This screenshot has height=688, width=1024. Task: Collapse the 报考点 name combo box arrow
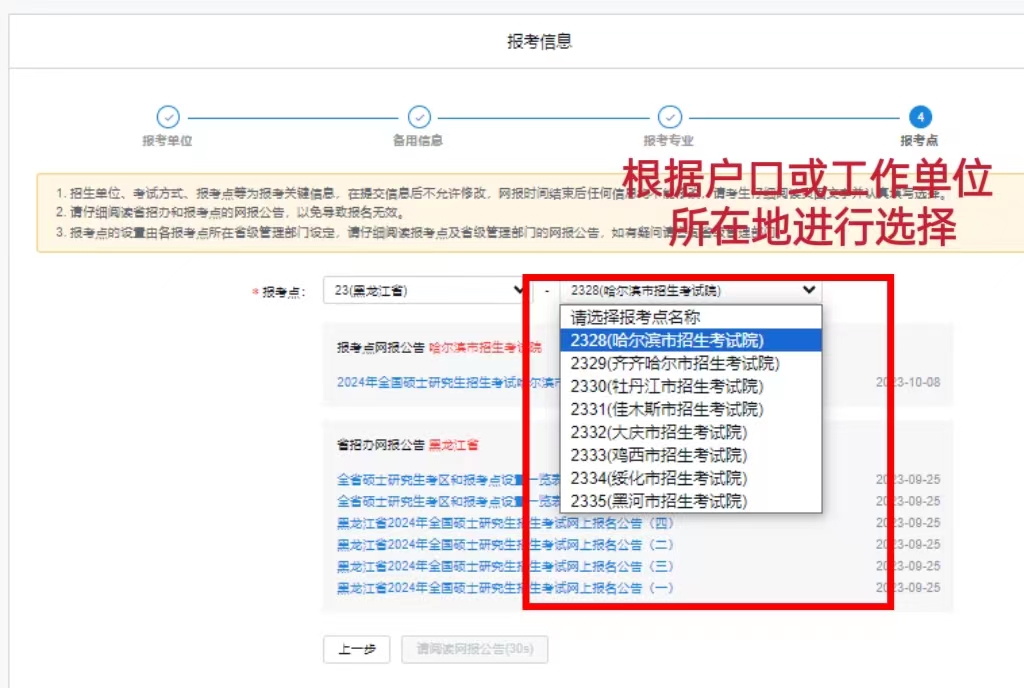808,291
